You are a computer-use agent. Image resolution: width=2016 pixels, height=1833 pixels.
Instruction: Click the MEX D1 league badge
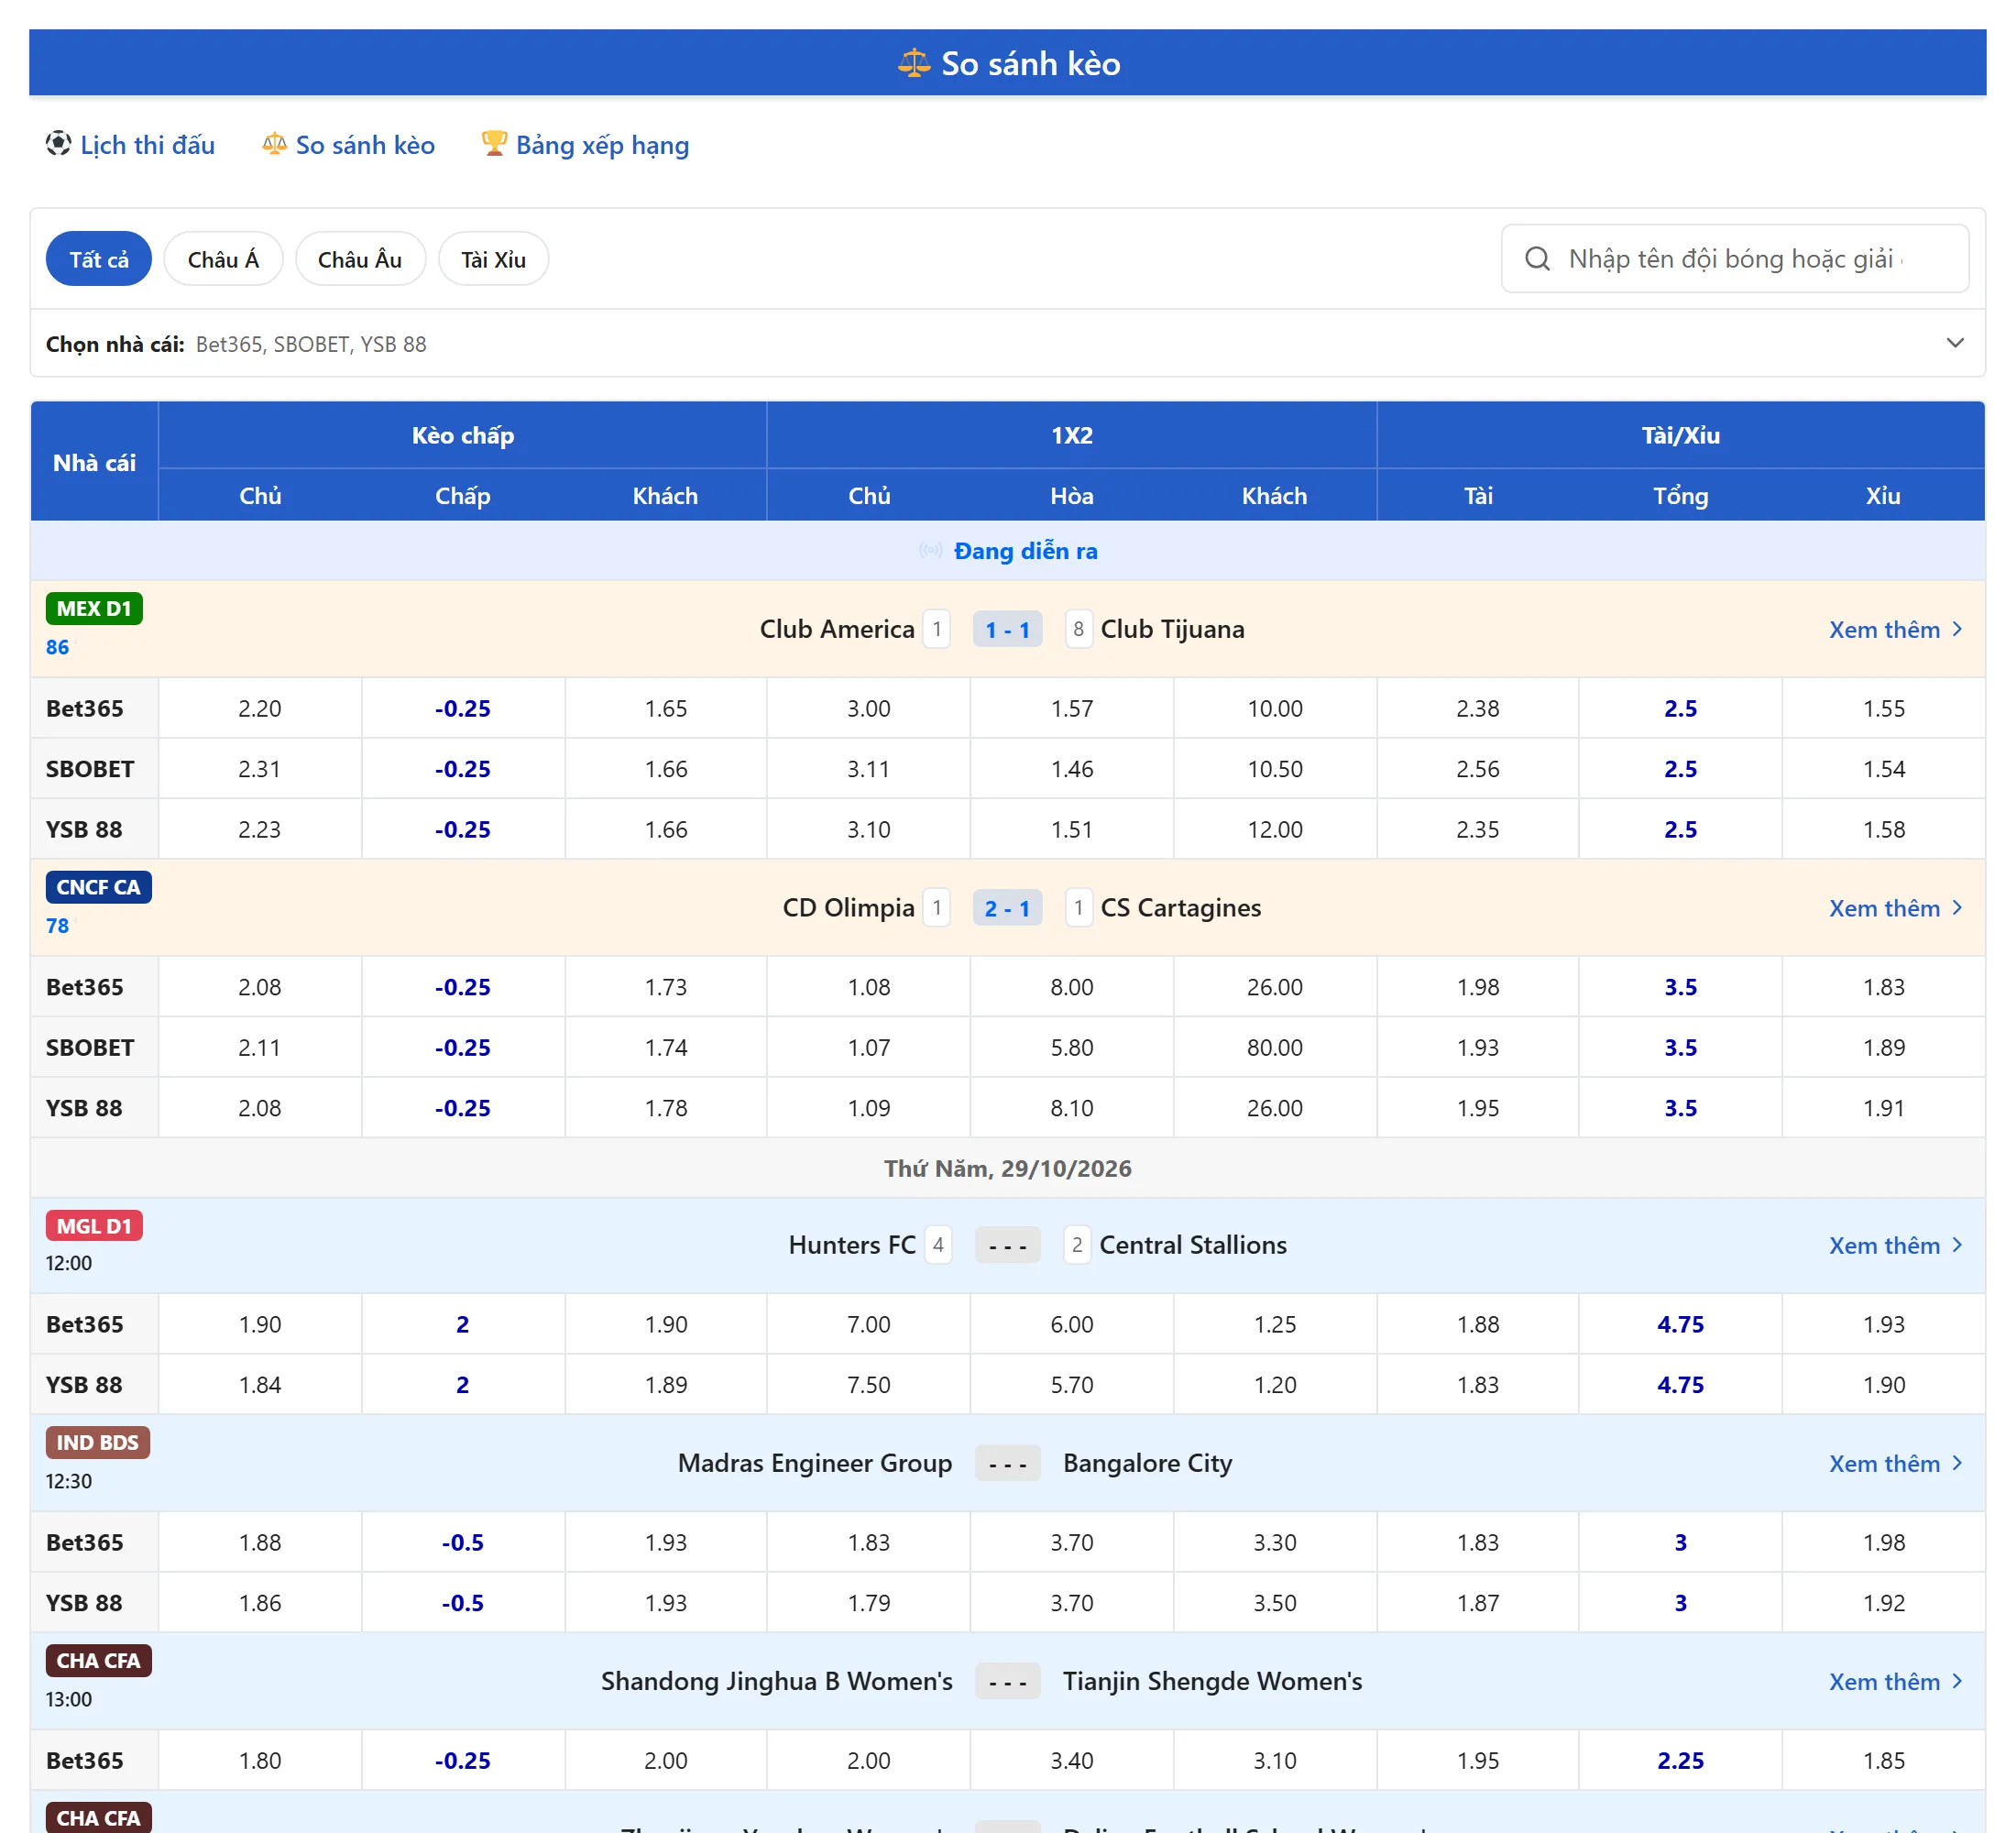pyautogui.click(x=94, y=608)
